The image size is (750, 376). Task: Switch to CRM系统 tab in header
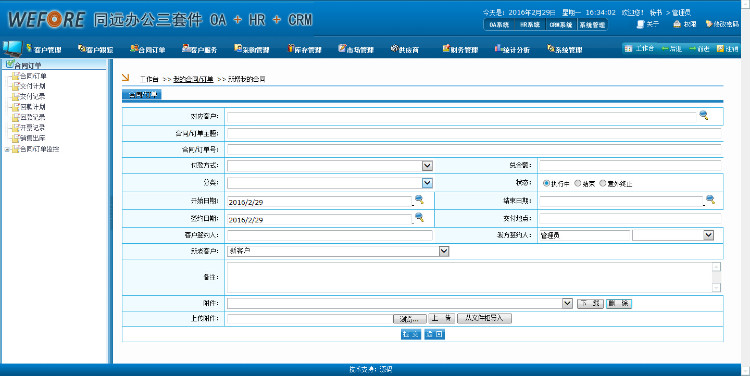[561, 25]
